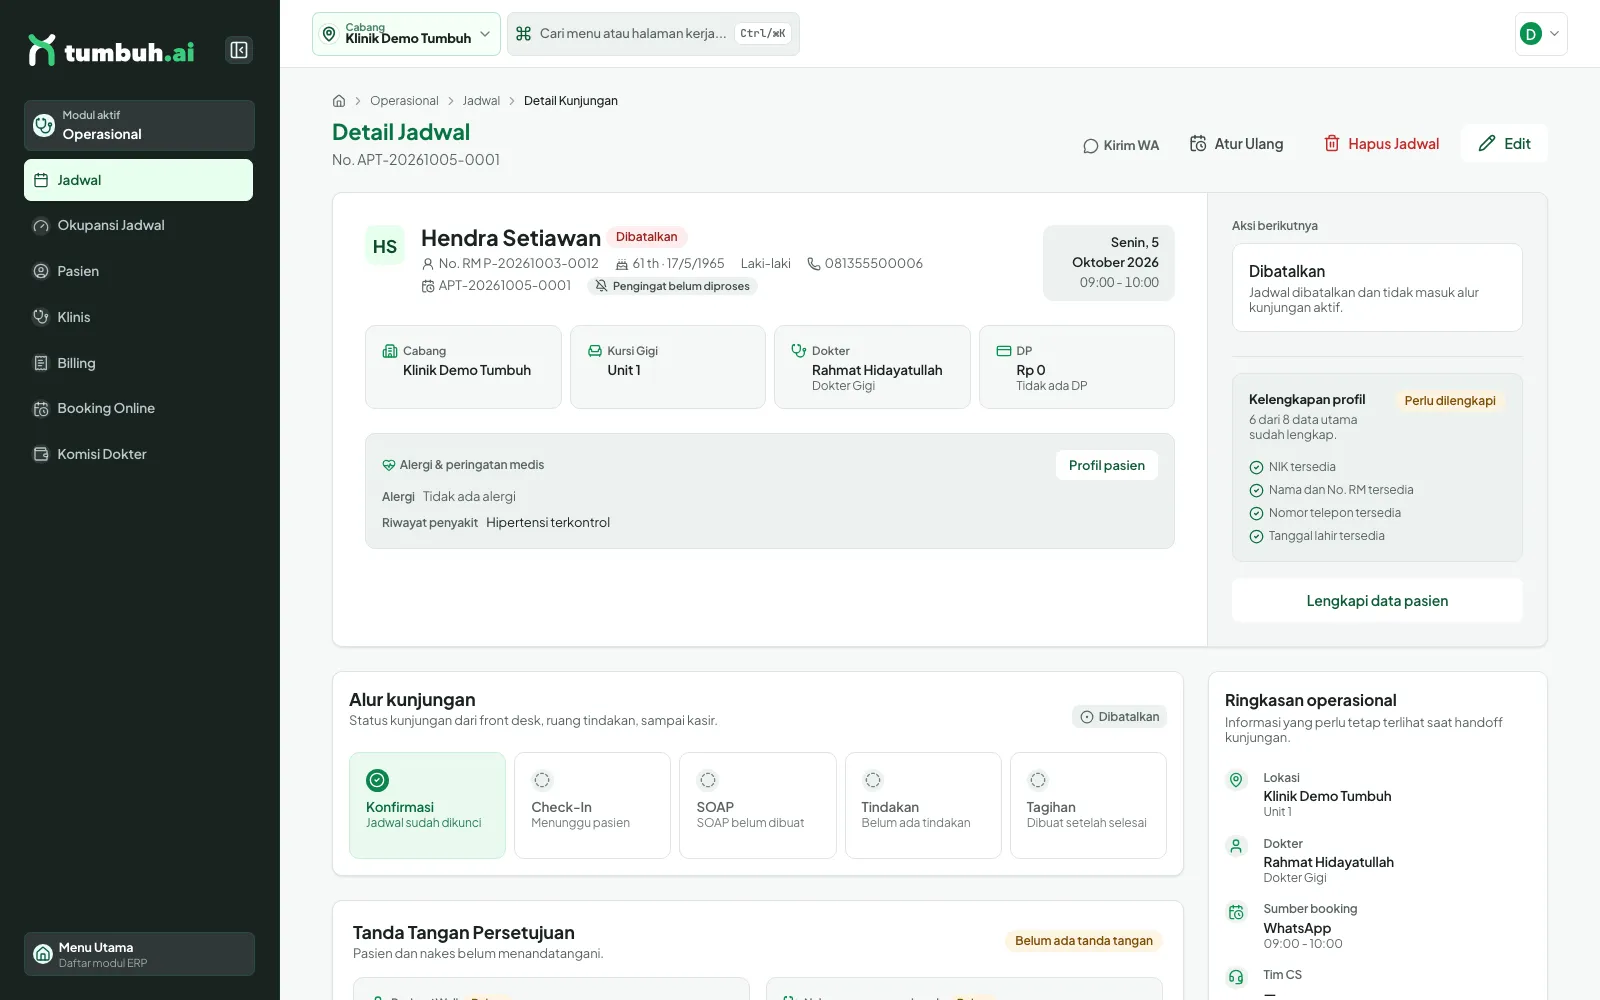Click the Pengingat belum diproses badge
This screenshot has width=1600, height=1000.
point(672,286)
